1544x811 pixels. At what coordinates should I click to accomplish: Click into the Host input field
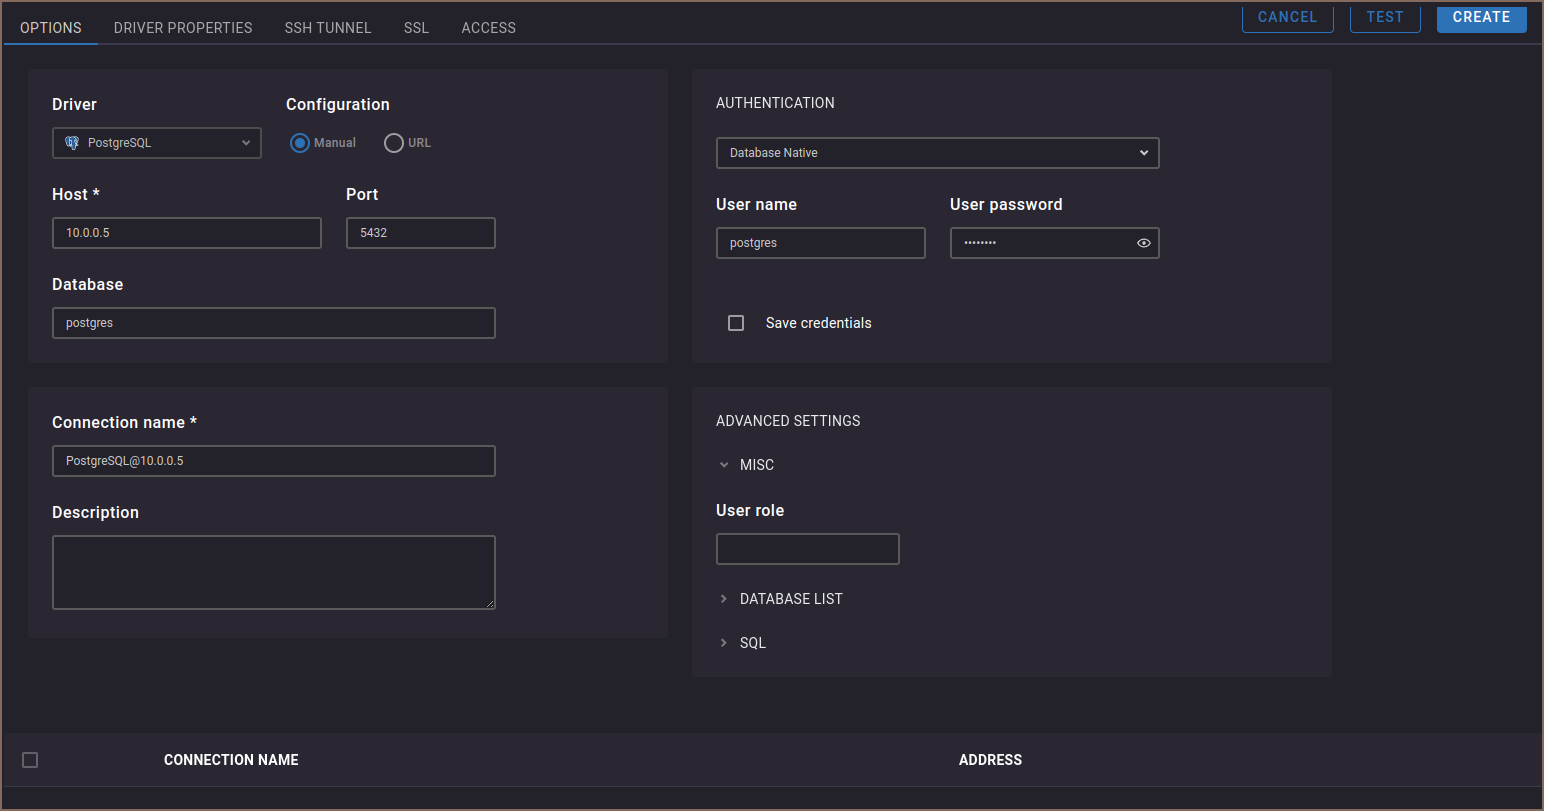[187, 233]
